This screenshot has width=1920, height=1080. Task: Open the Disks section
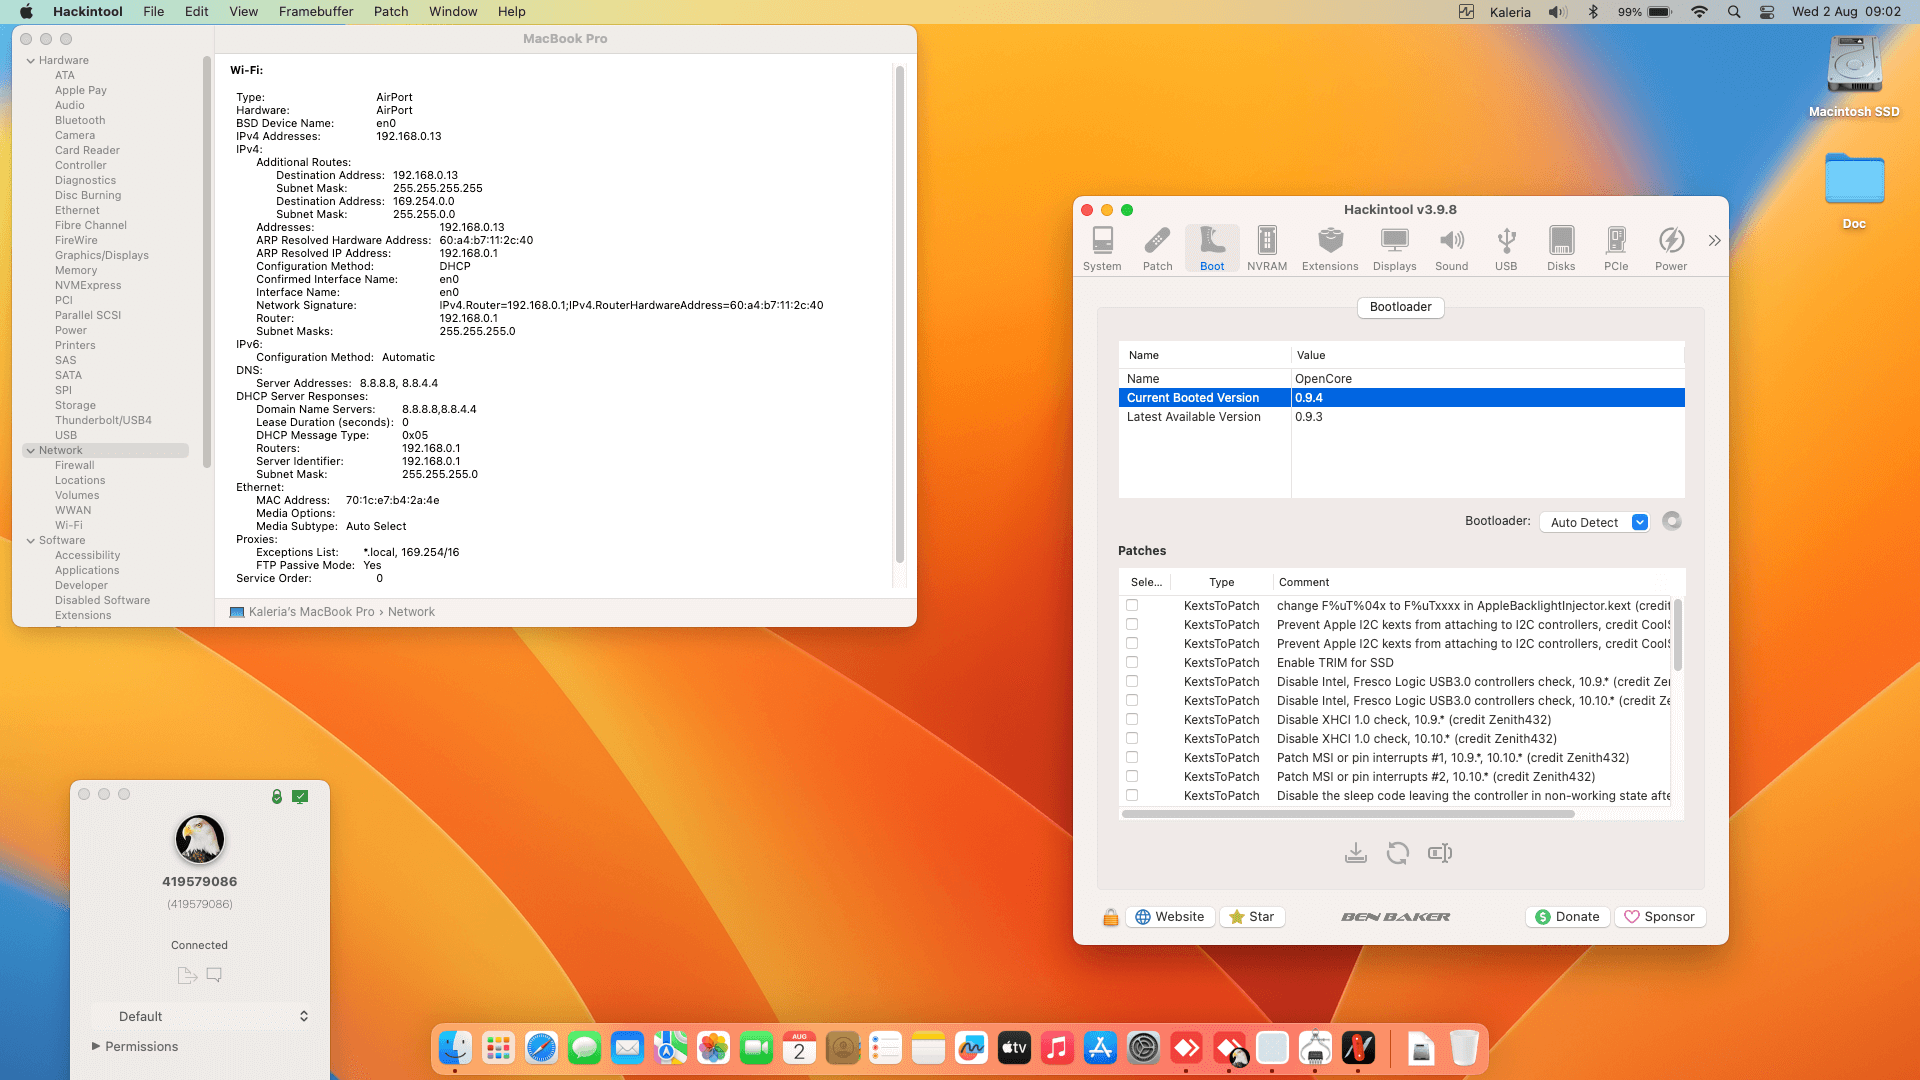(x=1561, y=247)
